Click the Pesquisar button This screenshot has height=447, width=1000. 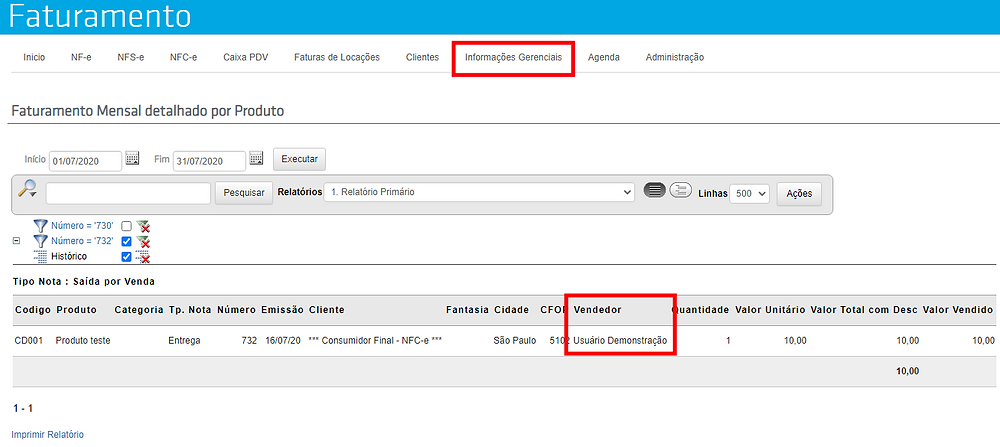point(244,193)
